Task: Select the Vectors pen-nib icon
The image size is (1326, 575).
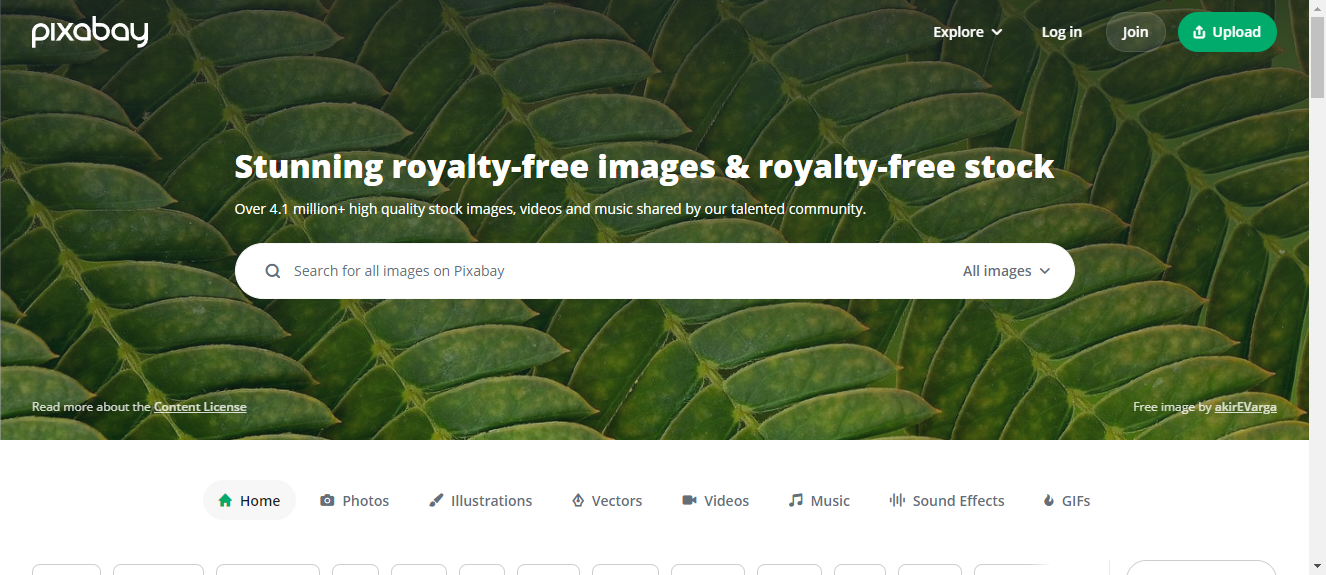Action: [x=577, y=500]
